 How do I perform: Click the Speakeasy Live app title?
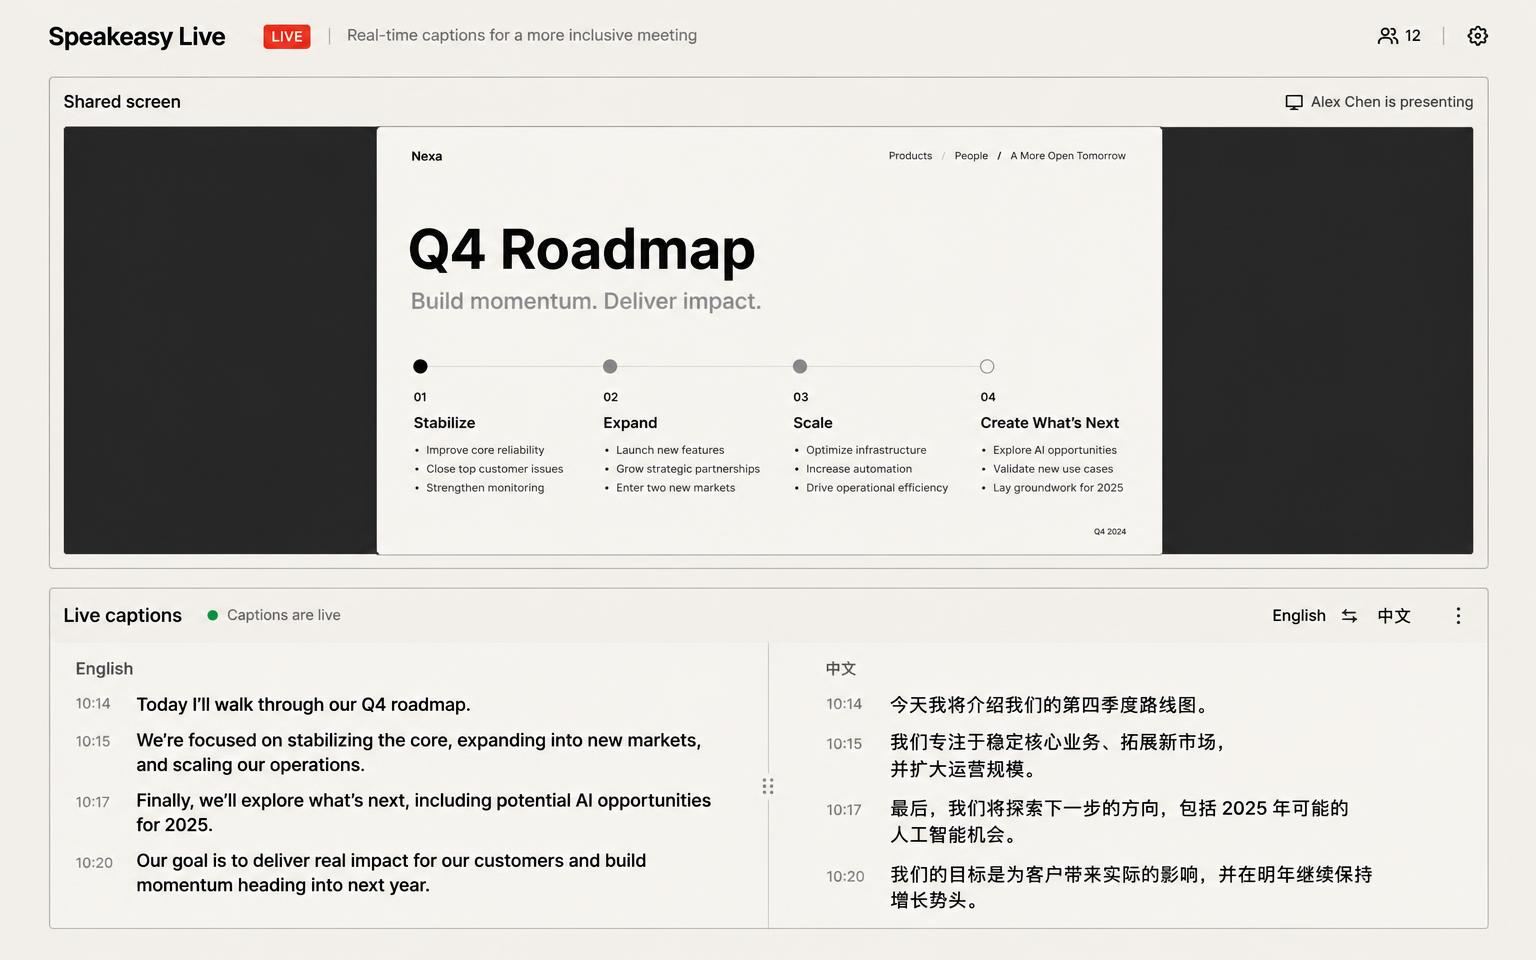coord(137,37)
